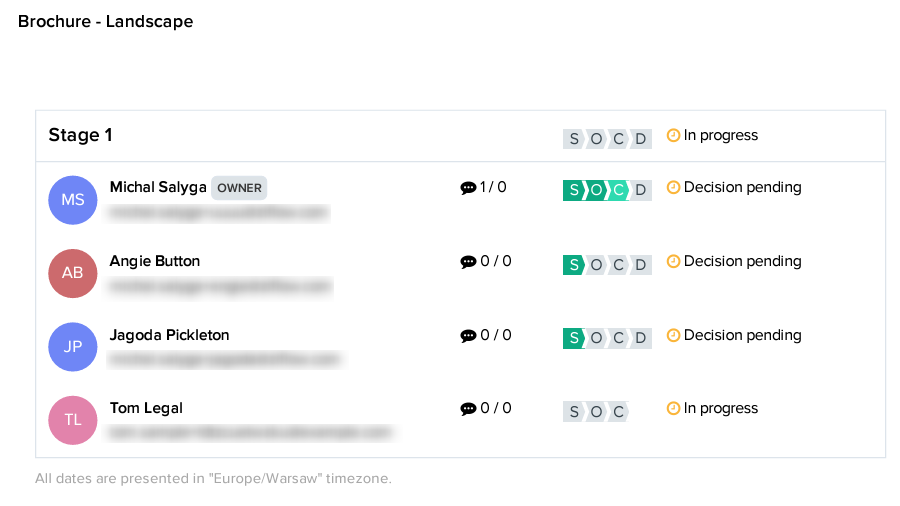Viewport: 900px width, 506px height.
Task: Click Jagoda Pickleton's JP avatar
Action: point(73,347)
